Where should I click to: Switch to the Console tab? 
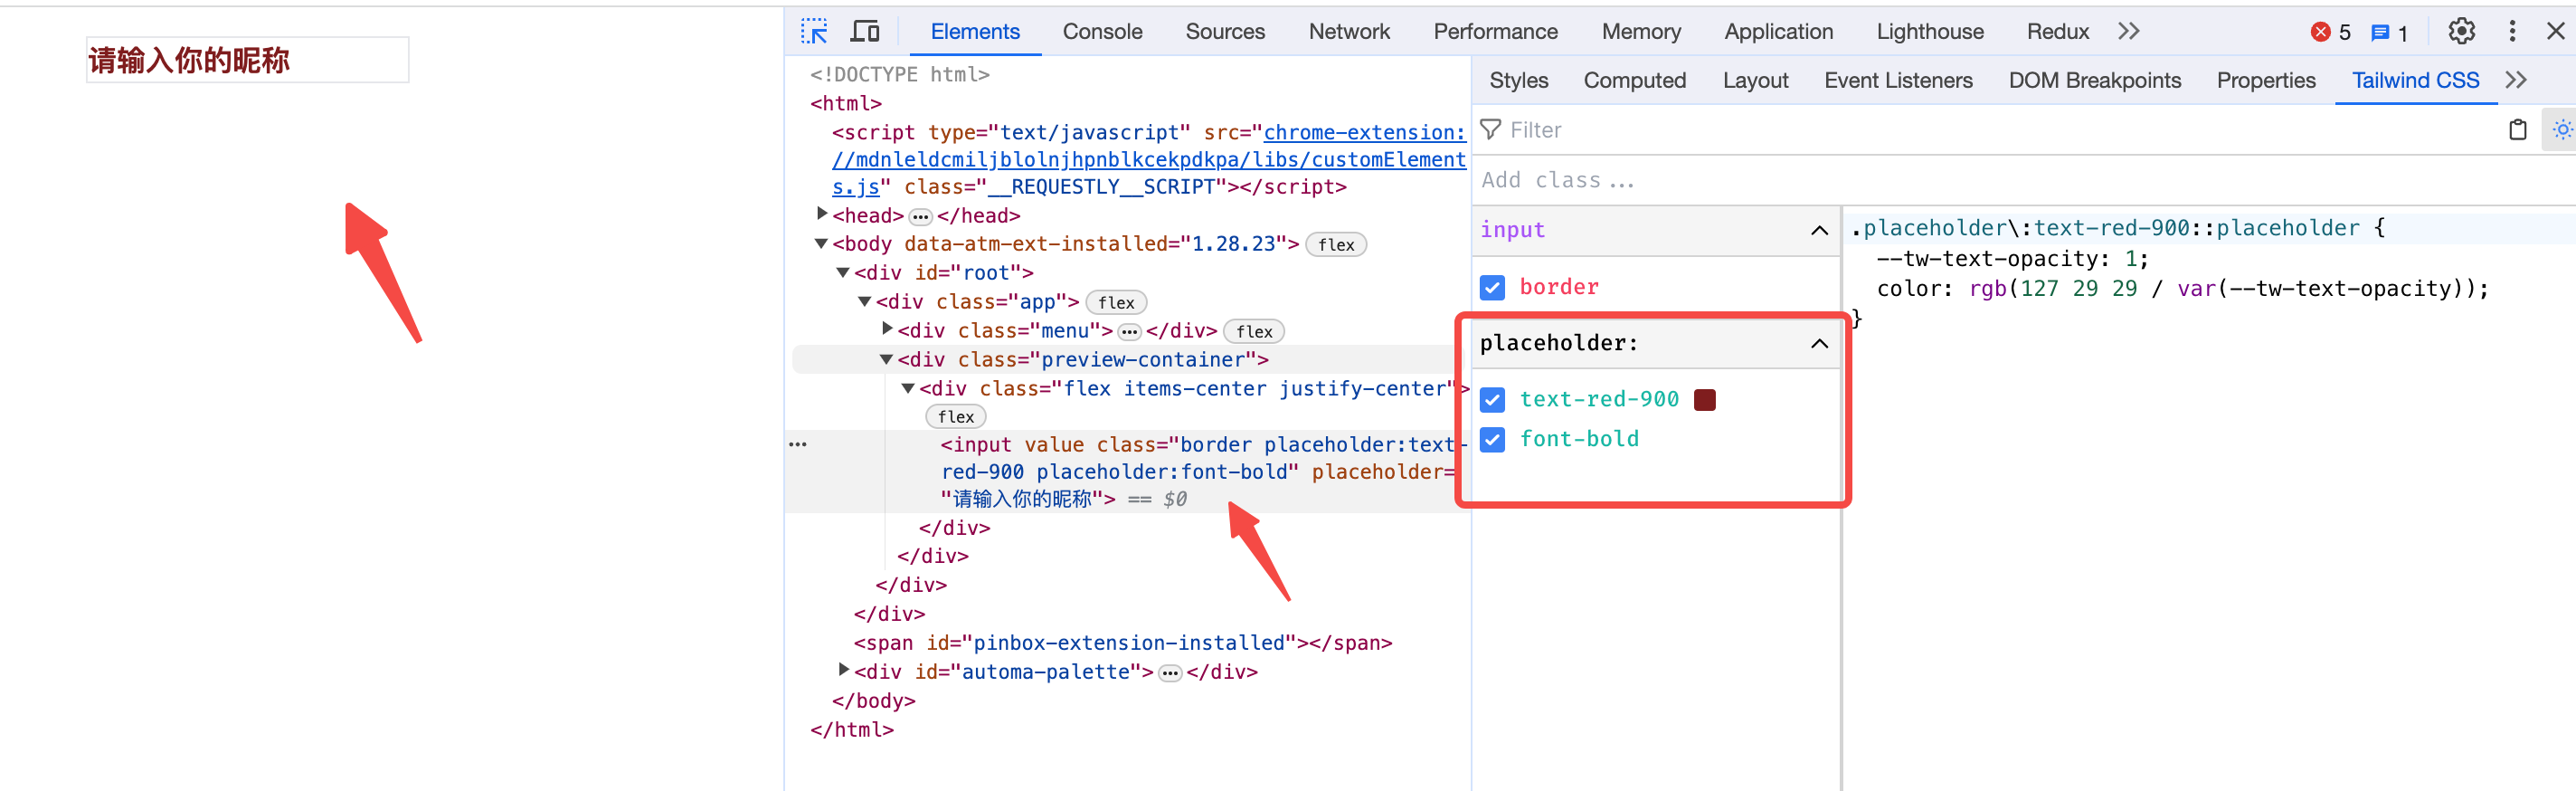coord(1102,31)
